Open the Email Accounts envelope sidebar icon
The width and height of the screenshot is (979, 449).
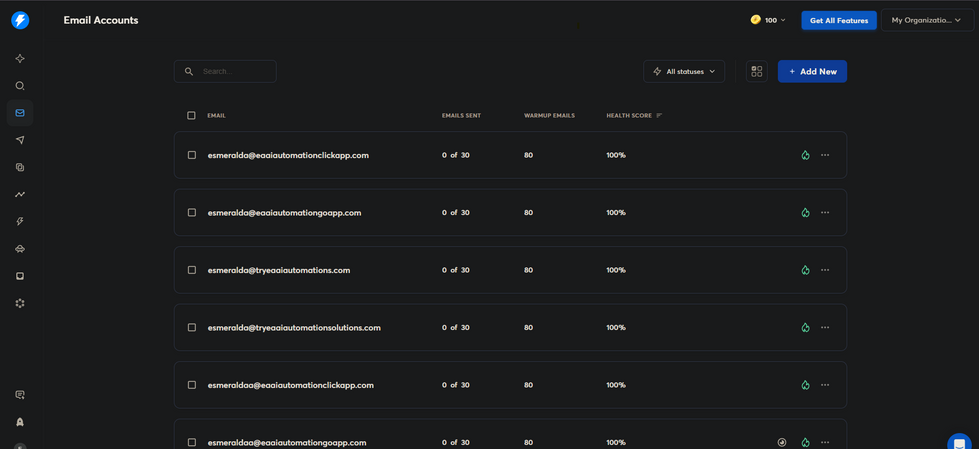[20, 113]
